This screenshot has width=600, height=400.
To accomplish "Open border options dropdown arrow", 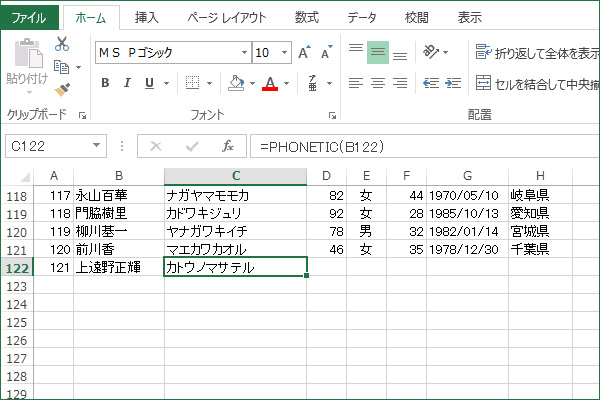I will point(209,83).
